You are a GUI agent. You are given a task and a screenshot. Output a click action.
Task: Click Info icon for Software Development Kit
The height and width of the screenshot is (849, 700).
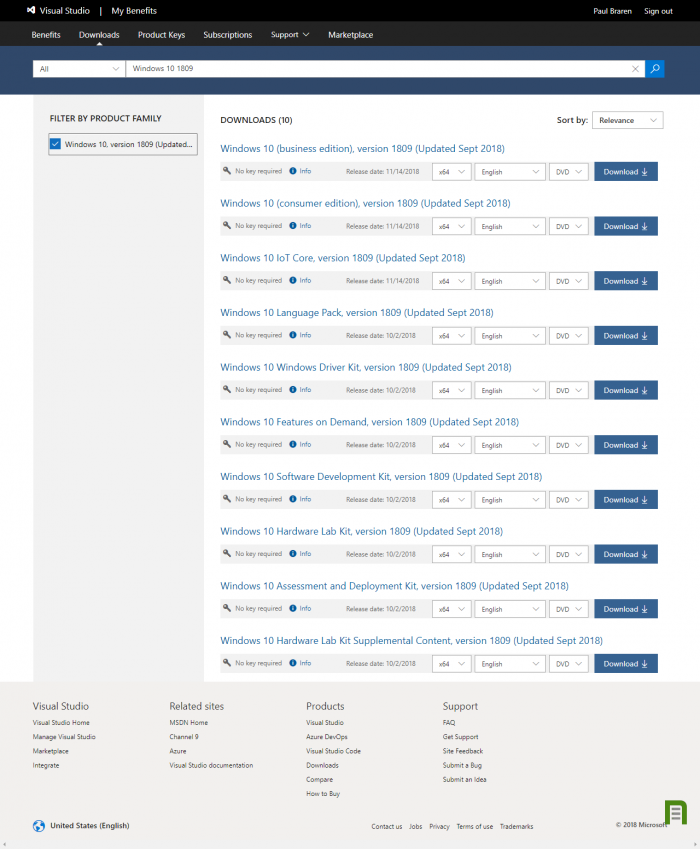click(x=293, y=499)
